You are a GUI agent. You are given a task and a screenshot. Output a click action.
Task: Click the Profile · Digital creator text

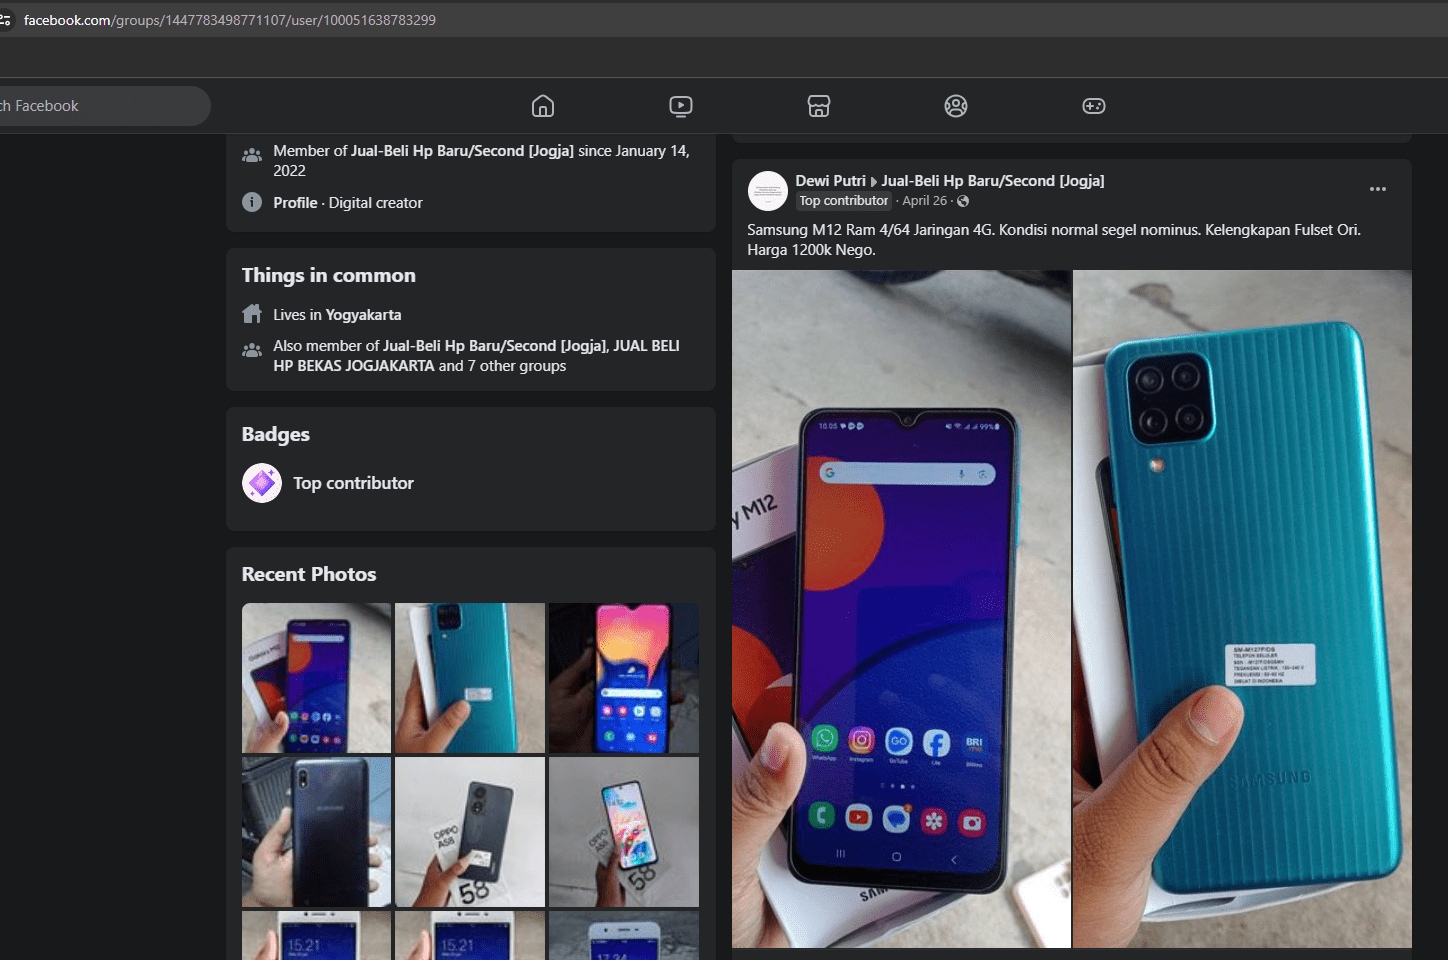(x=348, y=203)
